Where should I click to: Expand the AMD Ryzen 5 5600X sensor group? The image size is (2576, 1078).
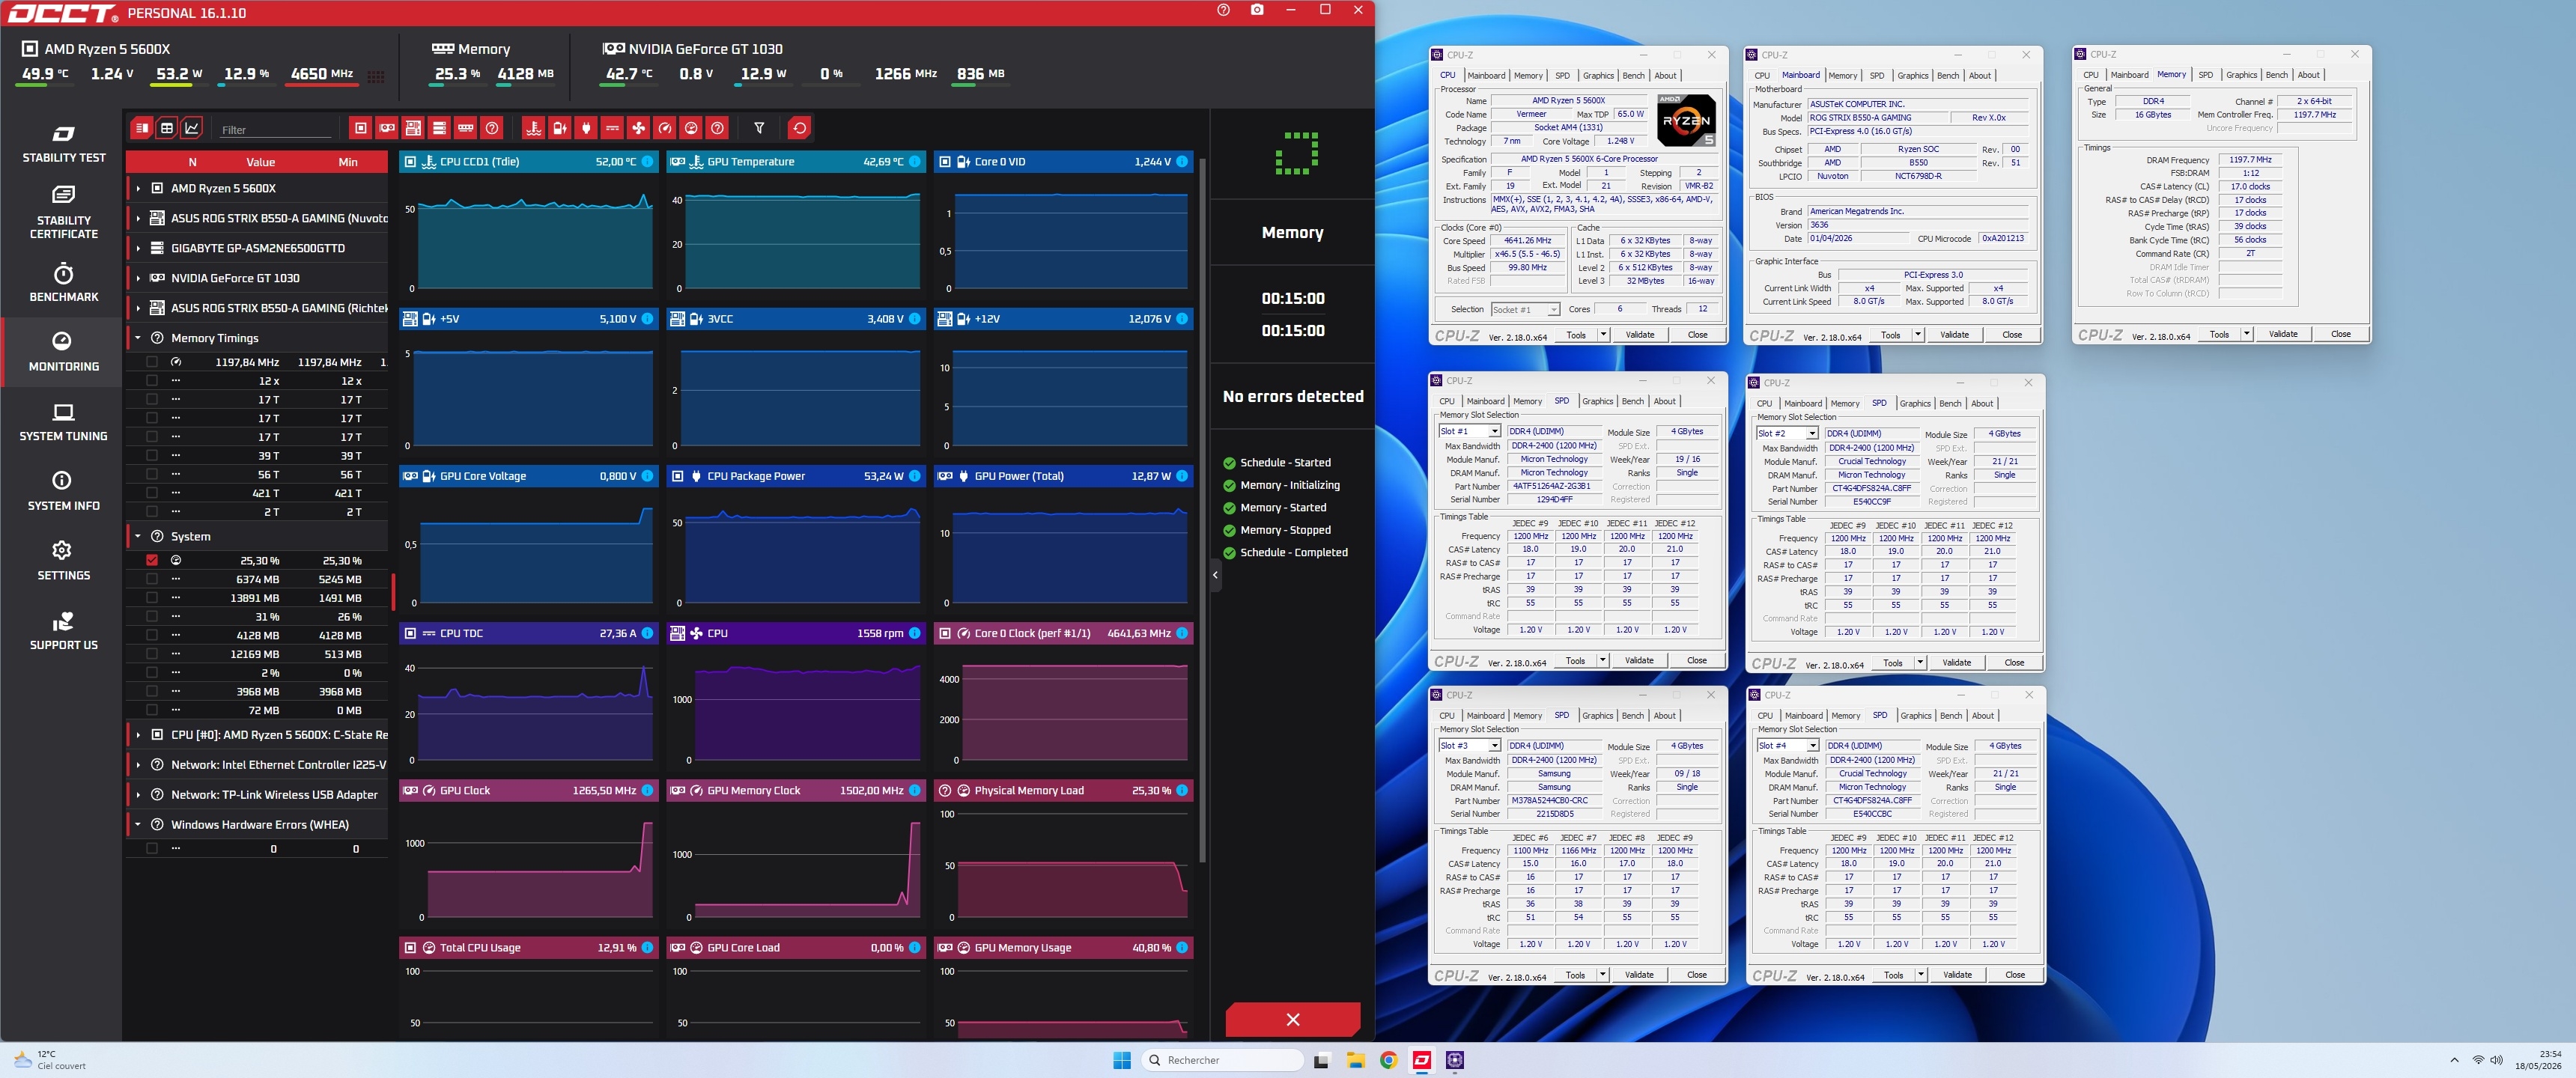click(138, 188)
